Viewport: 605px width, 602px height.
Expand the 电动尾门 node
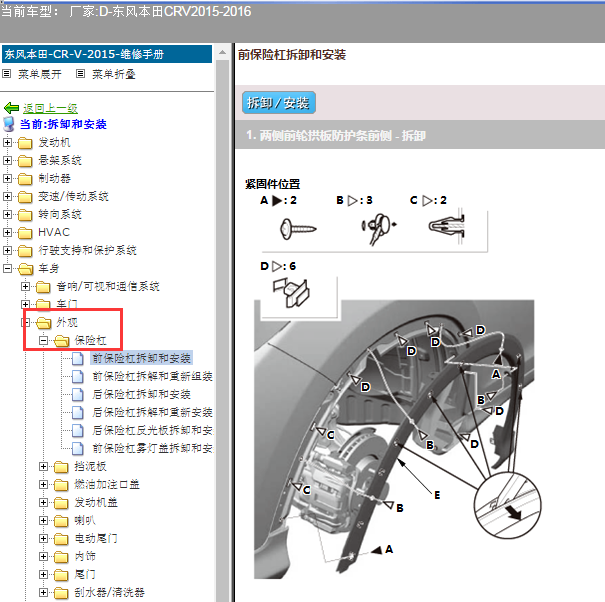(43, 538)
